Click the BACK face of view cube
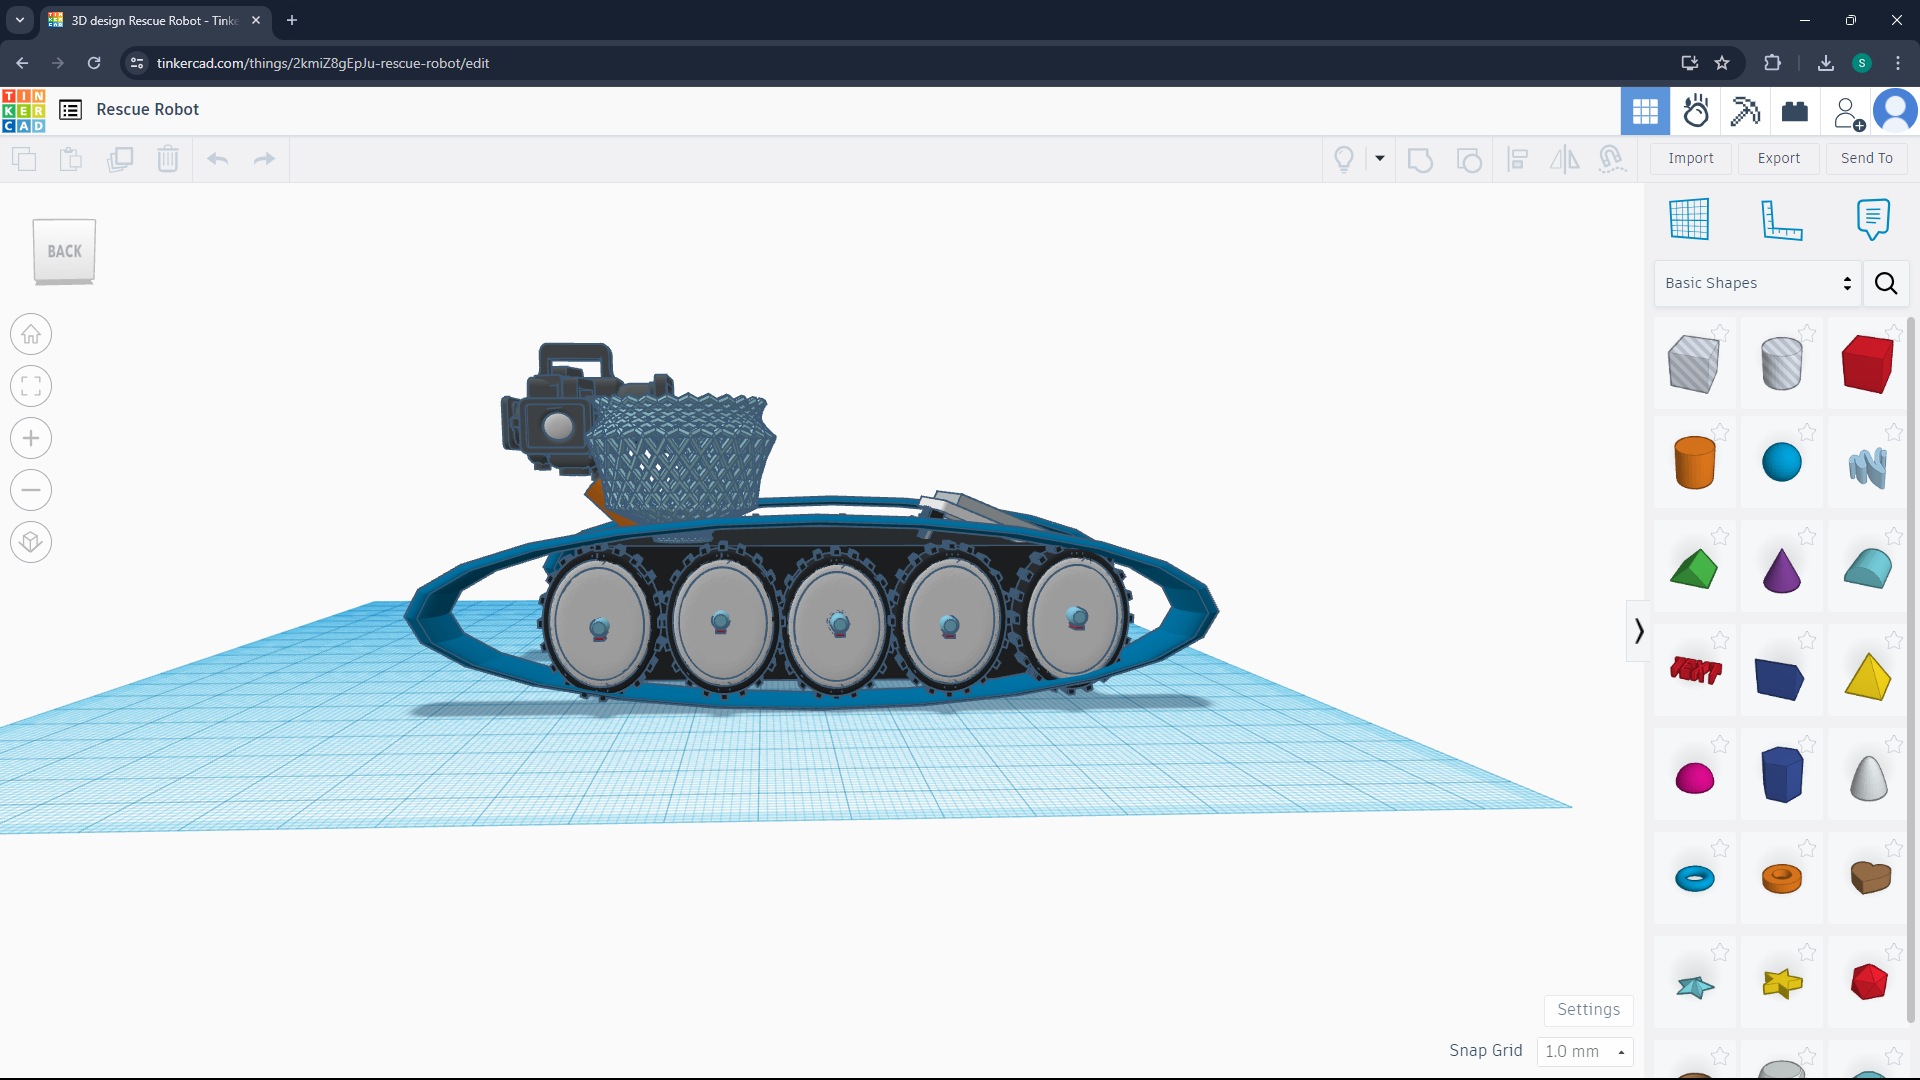 coord(65,251)
